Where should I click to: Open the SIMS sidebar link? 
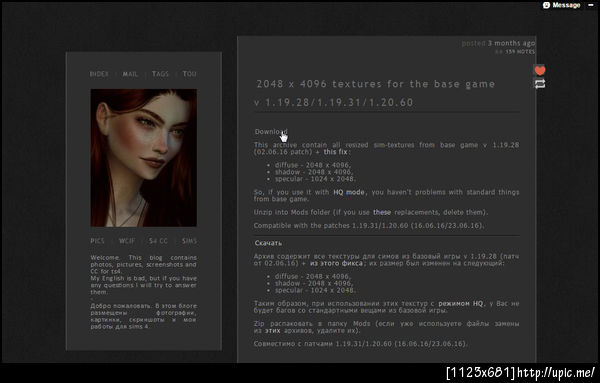click(x=189, y=241)
